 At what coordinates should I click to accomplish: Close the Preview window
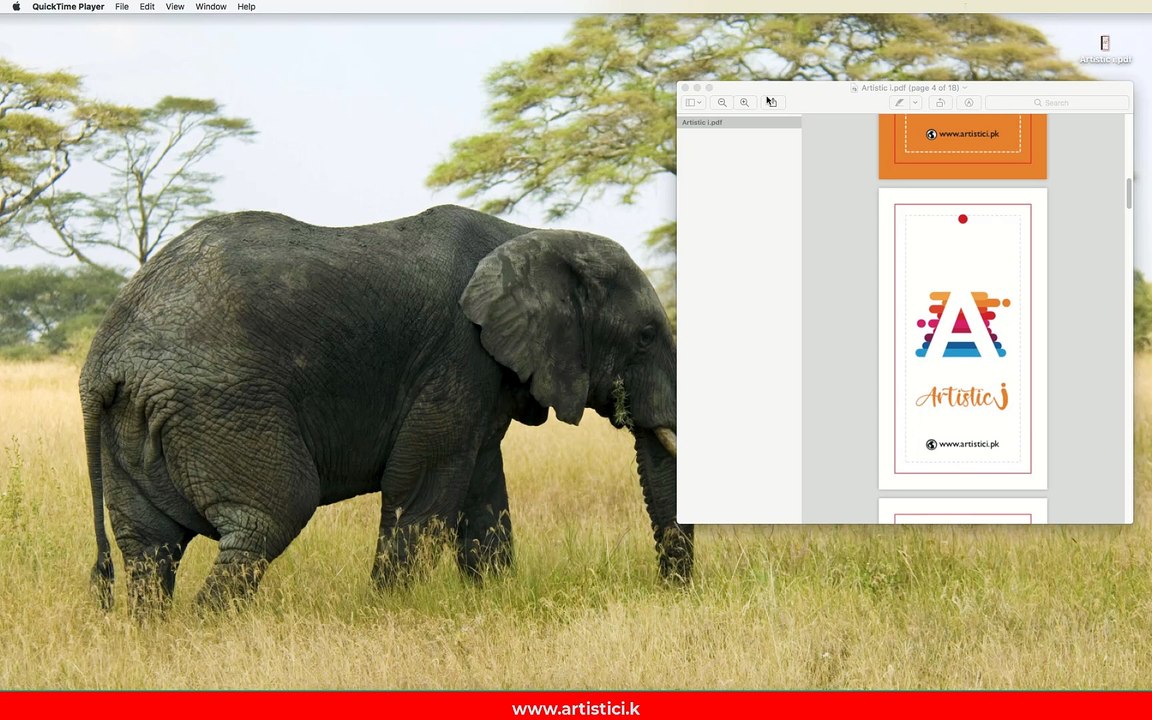685,87
